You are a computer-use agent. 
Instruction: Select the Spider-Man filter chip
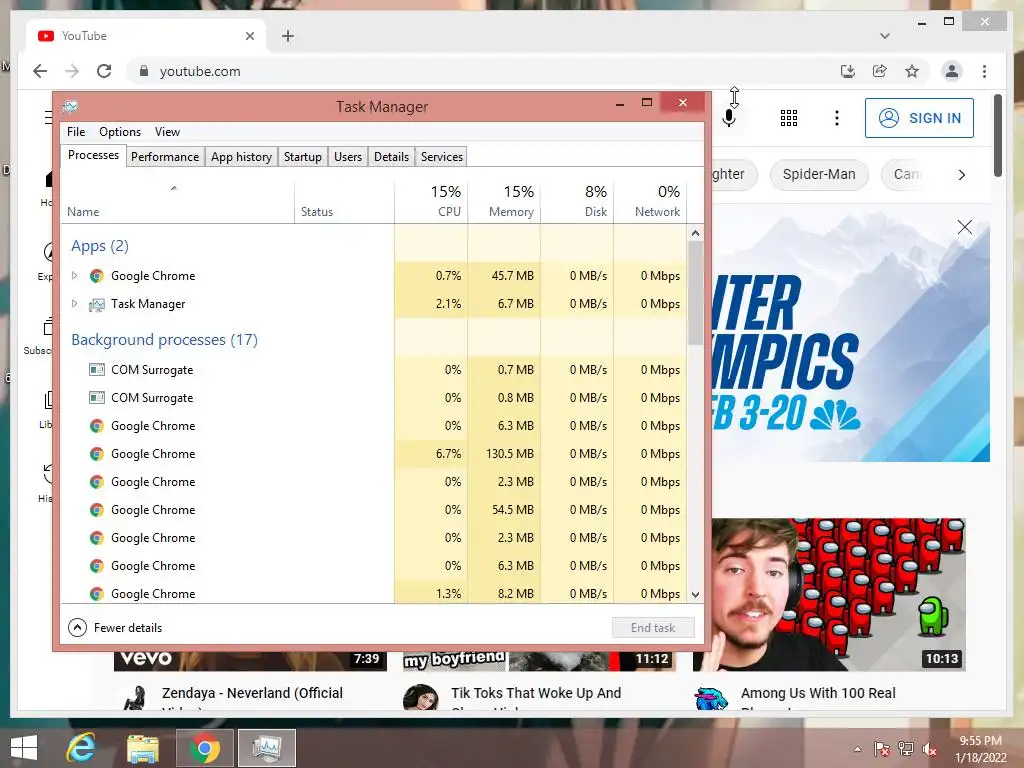tap(819, 174)
